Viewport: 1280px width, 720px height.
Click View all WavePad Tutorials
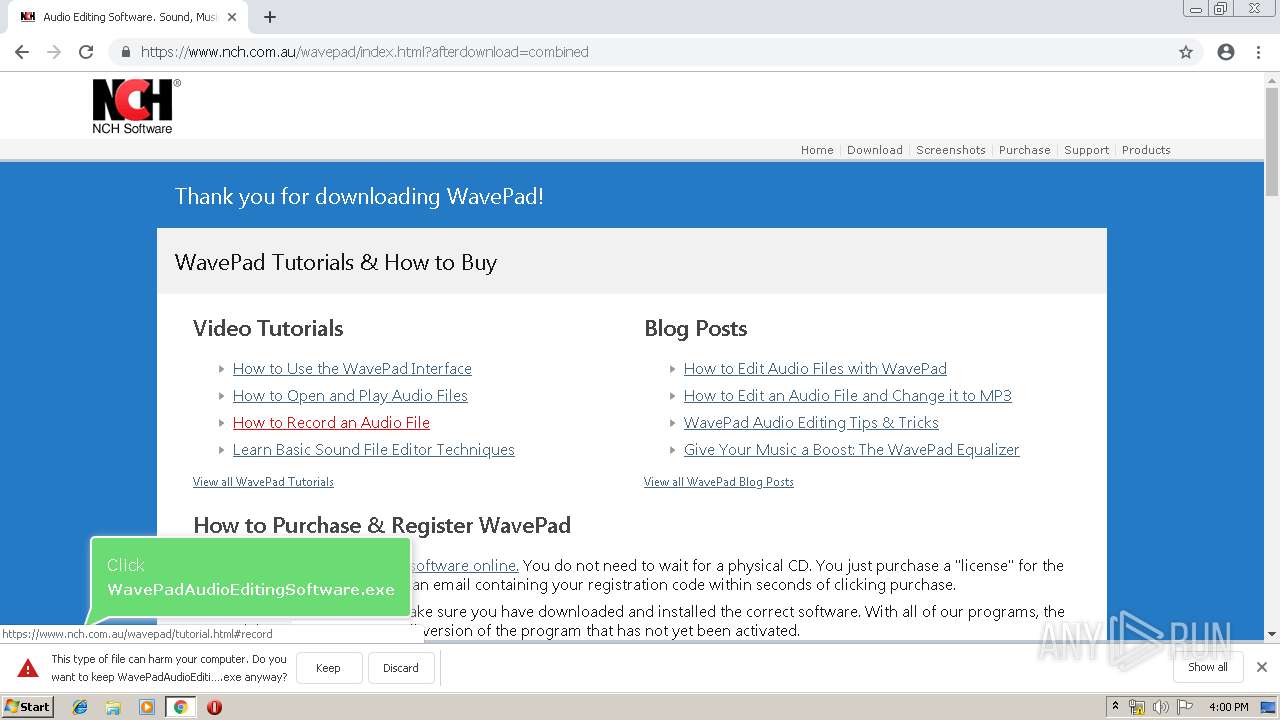pos(263,482)
